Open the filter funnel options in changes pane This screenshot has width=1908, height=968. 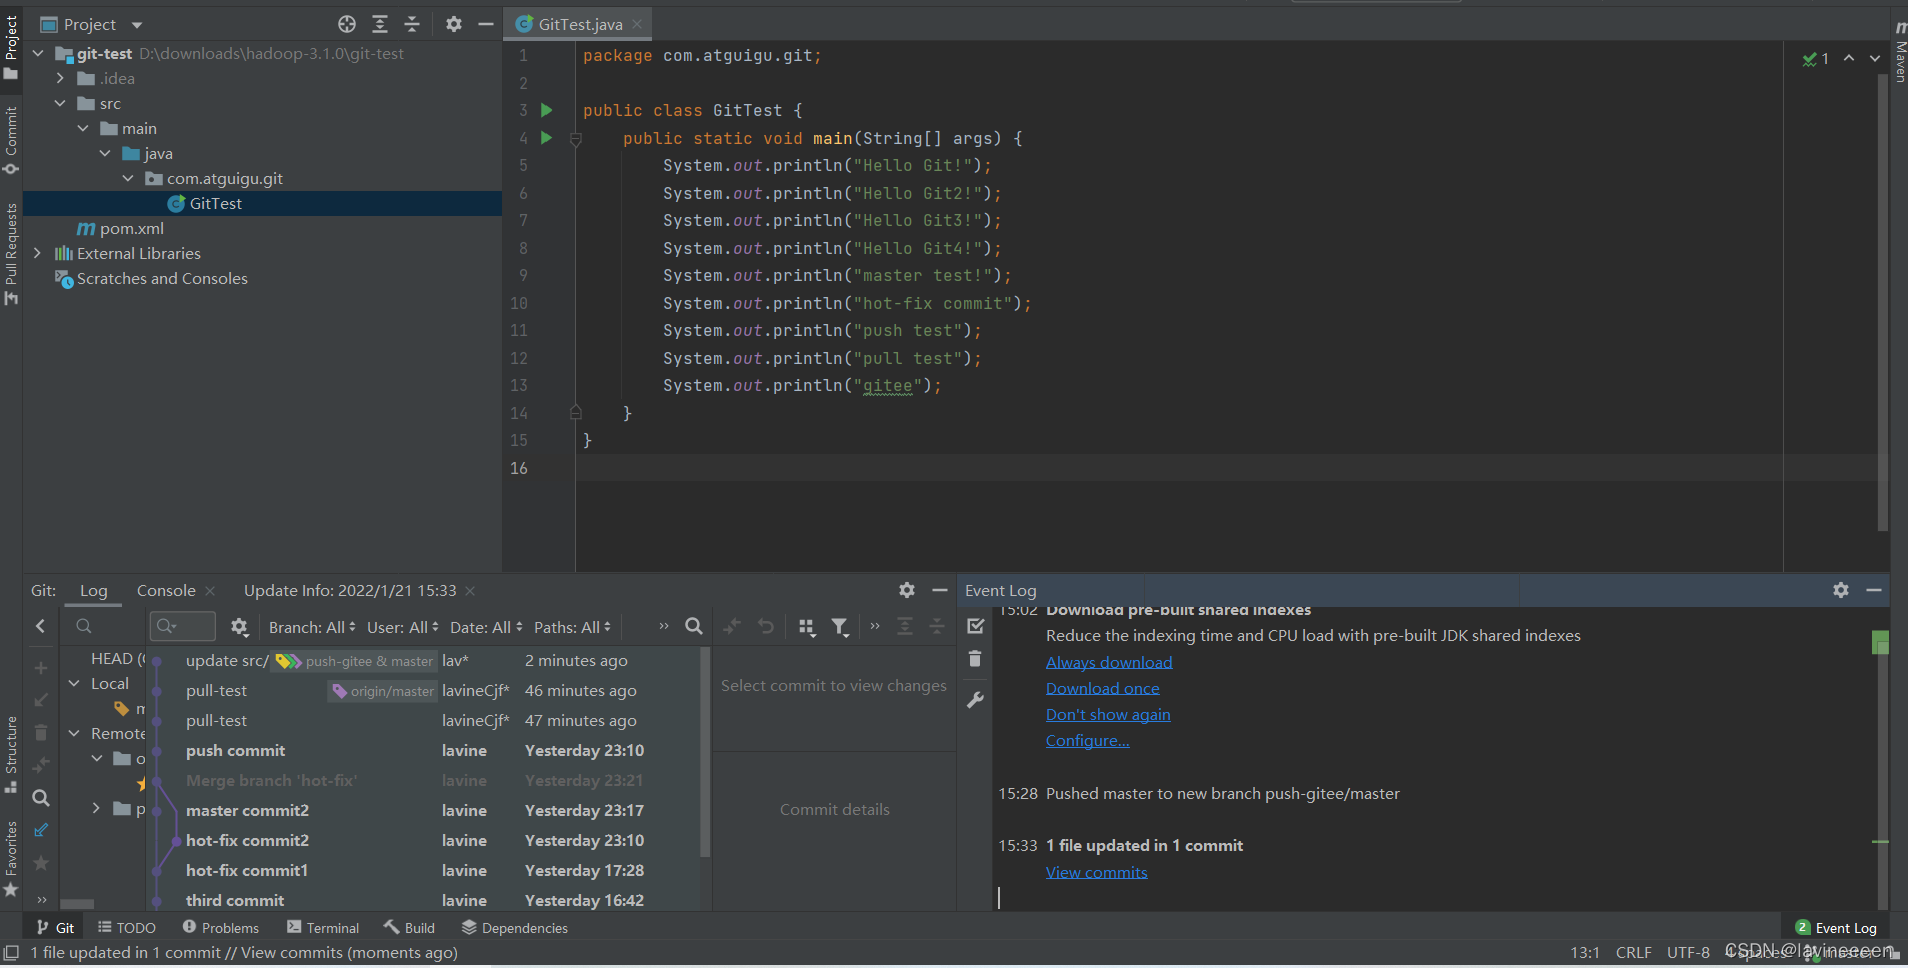click(x=840, y=627)
